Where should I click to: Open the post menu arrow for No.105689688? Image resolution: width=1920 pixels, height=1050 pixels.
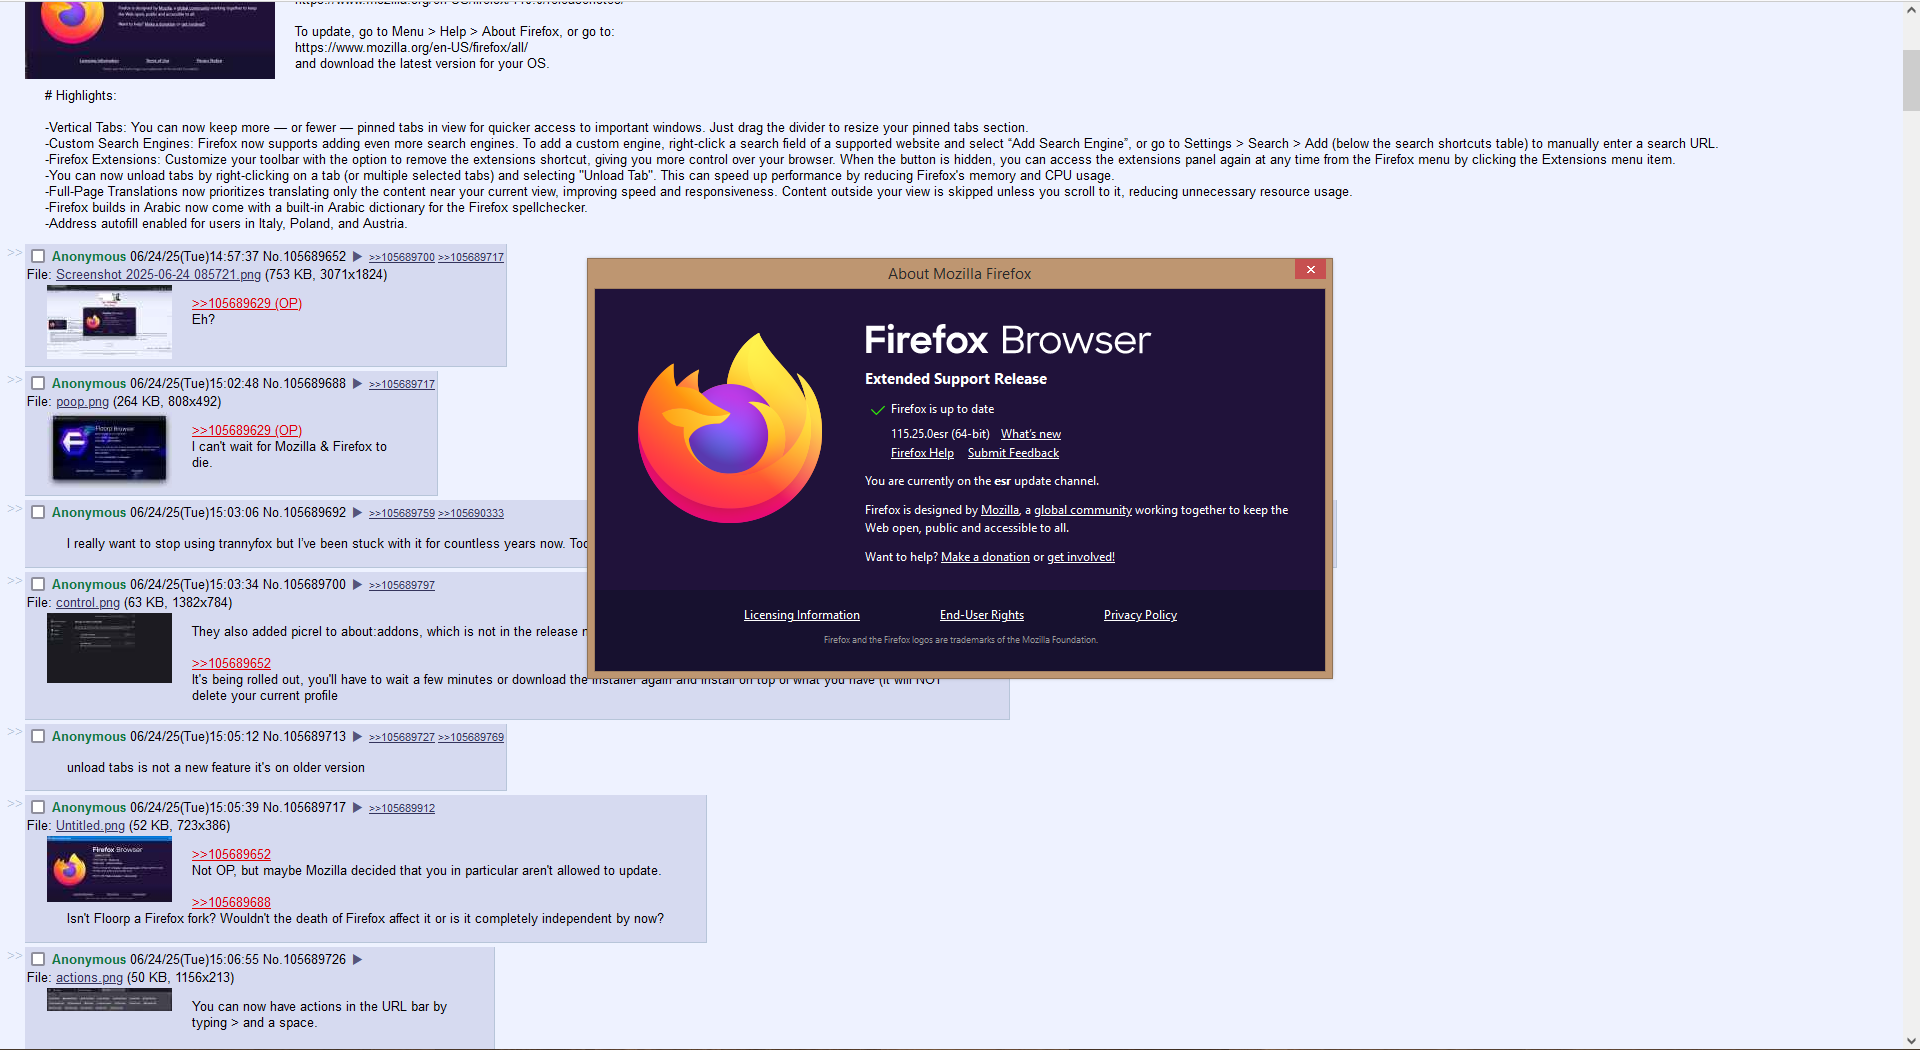coord(357,384)
